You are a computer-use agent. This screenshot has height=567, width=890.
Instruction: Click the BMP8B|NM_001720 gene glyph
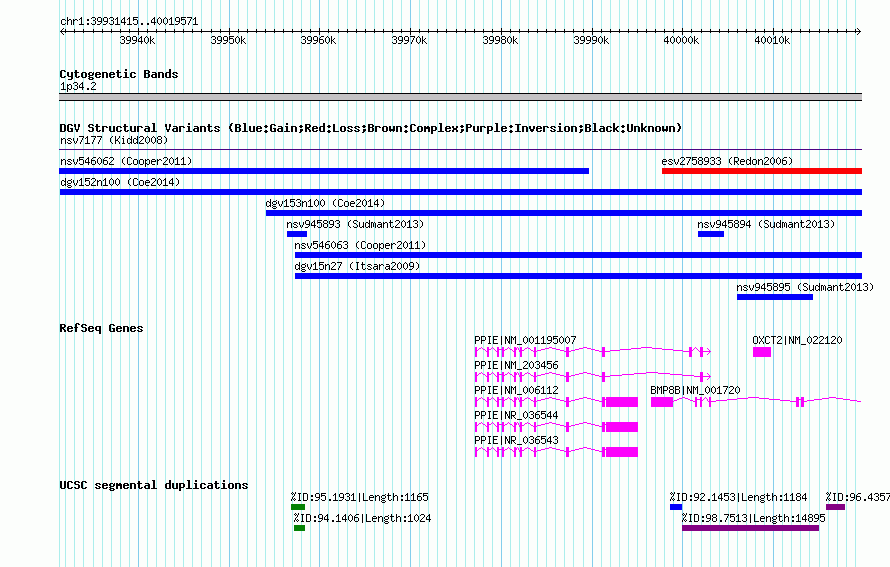(x=756, y=402)
